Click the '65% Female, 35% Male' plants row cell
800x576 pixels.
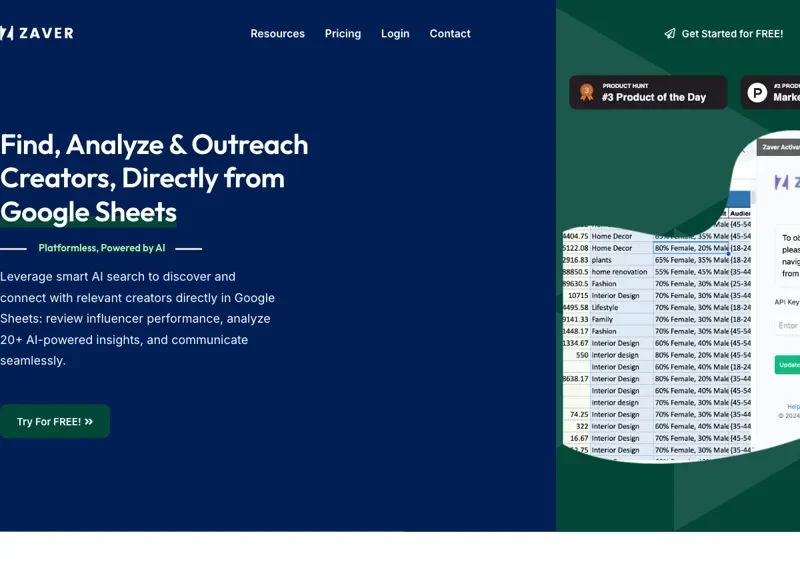point(691,260)
